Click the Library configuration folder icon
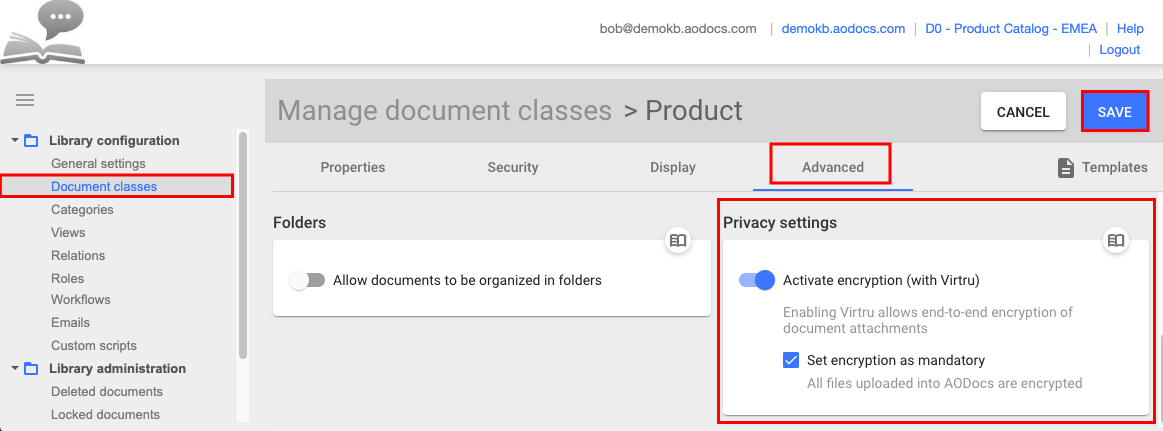 pos(31,140)
